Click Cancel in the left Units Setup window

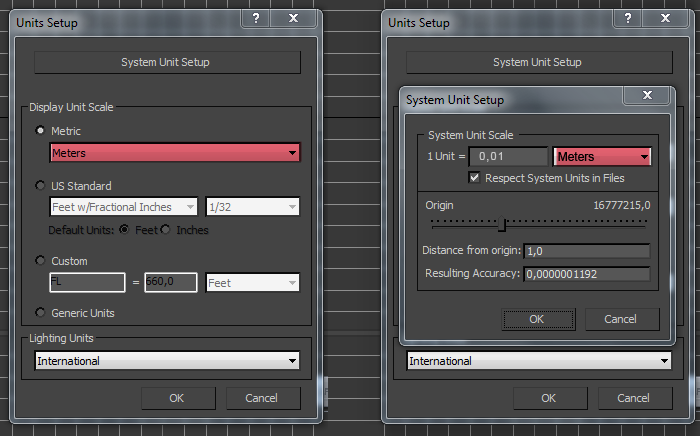coord(263,398)
